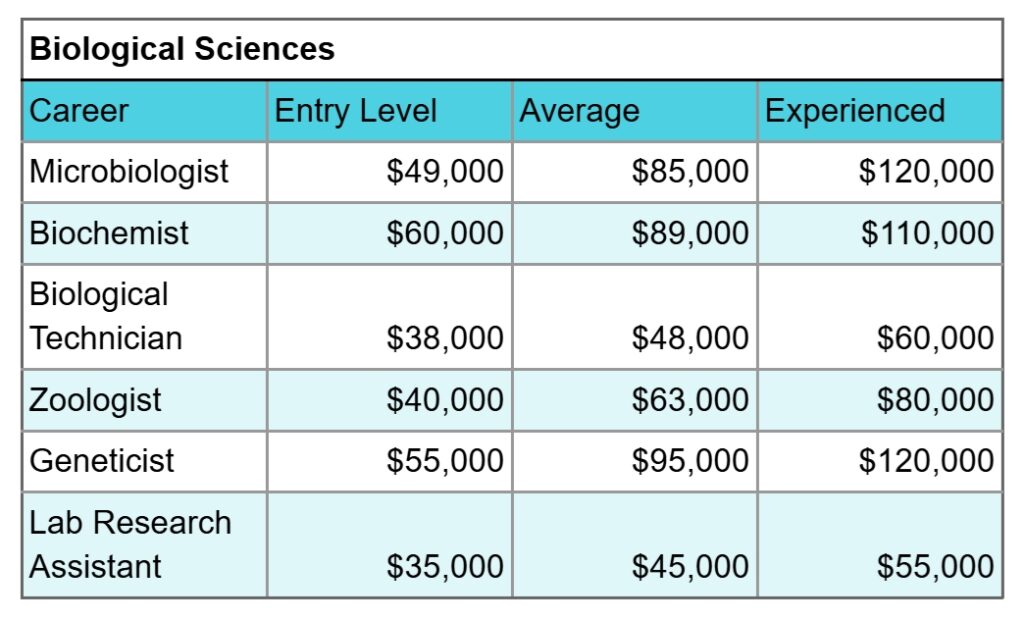Select the Career column header
Image resolution: width=1024 pixels, height=620 pixels.
coord(79,110)
